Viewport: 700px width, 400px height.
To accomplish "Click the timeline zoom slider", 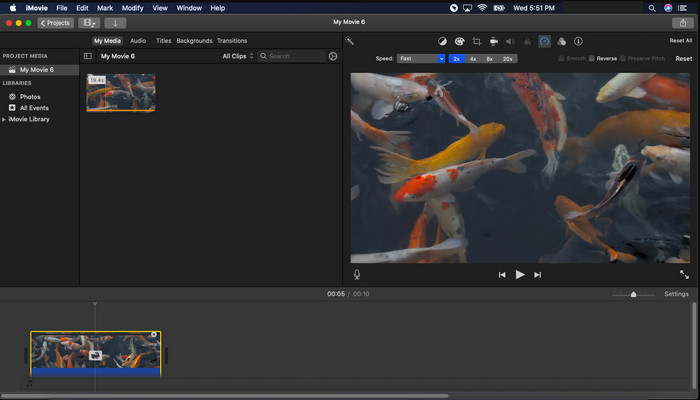I will 633,294.
